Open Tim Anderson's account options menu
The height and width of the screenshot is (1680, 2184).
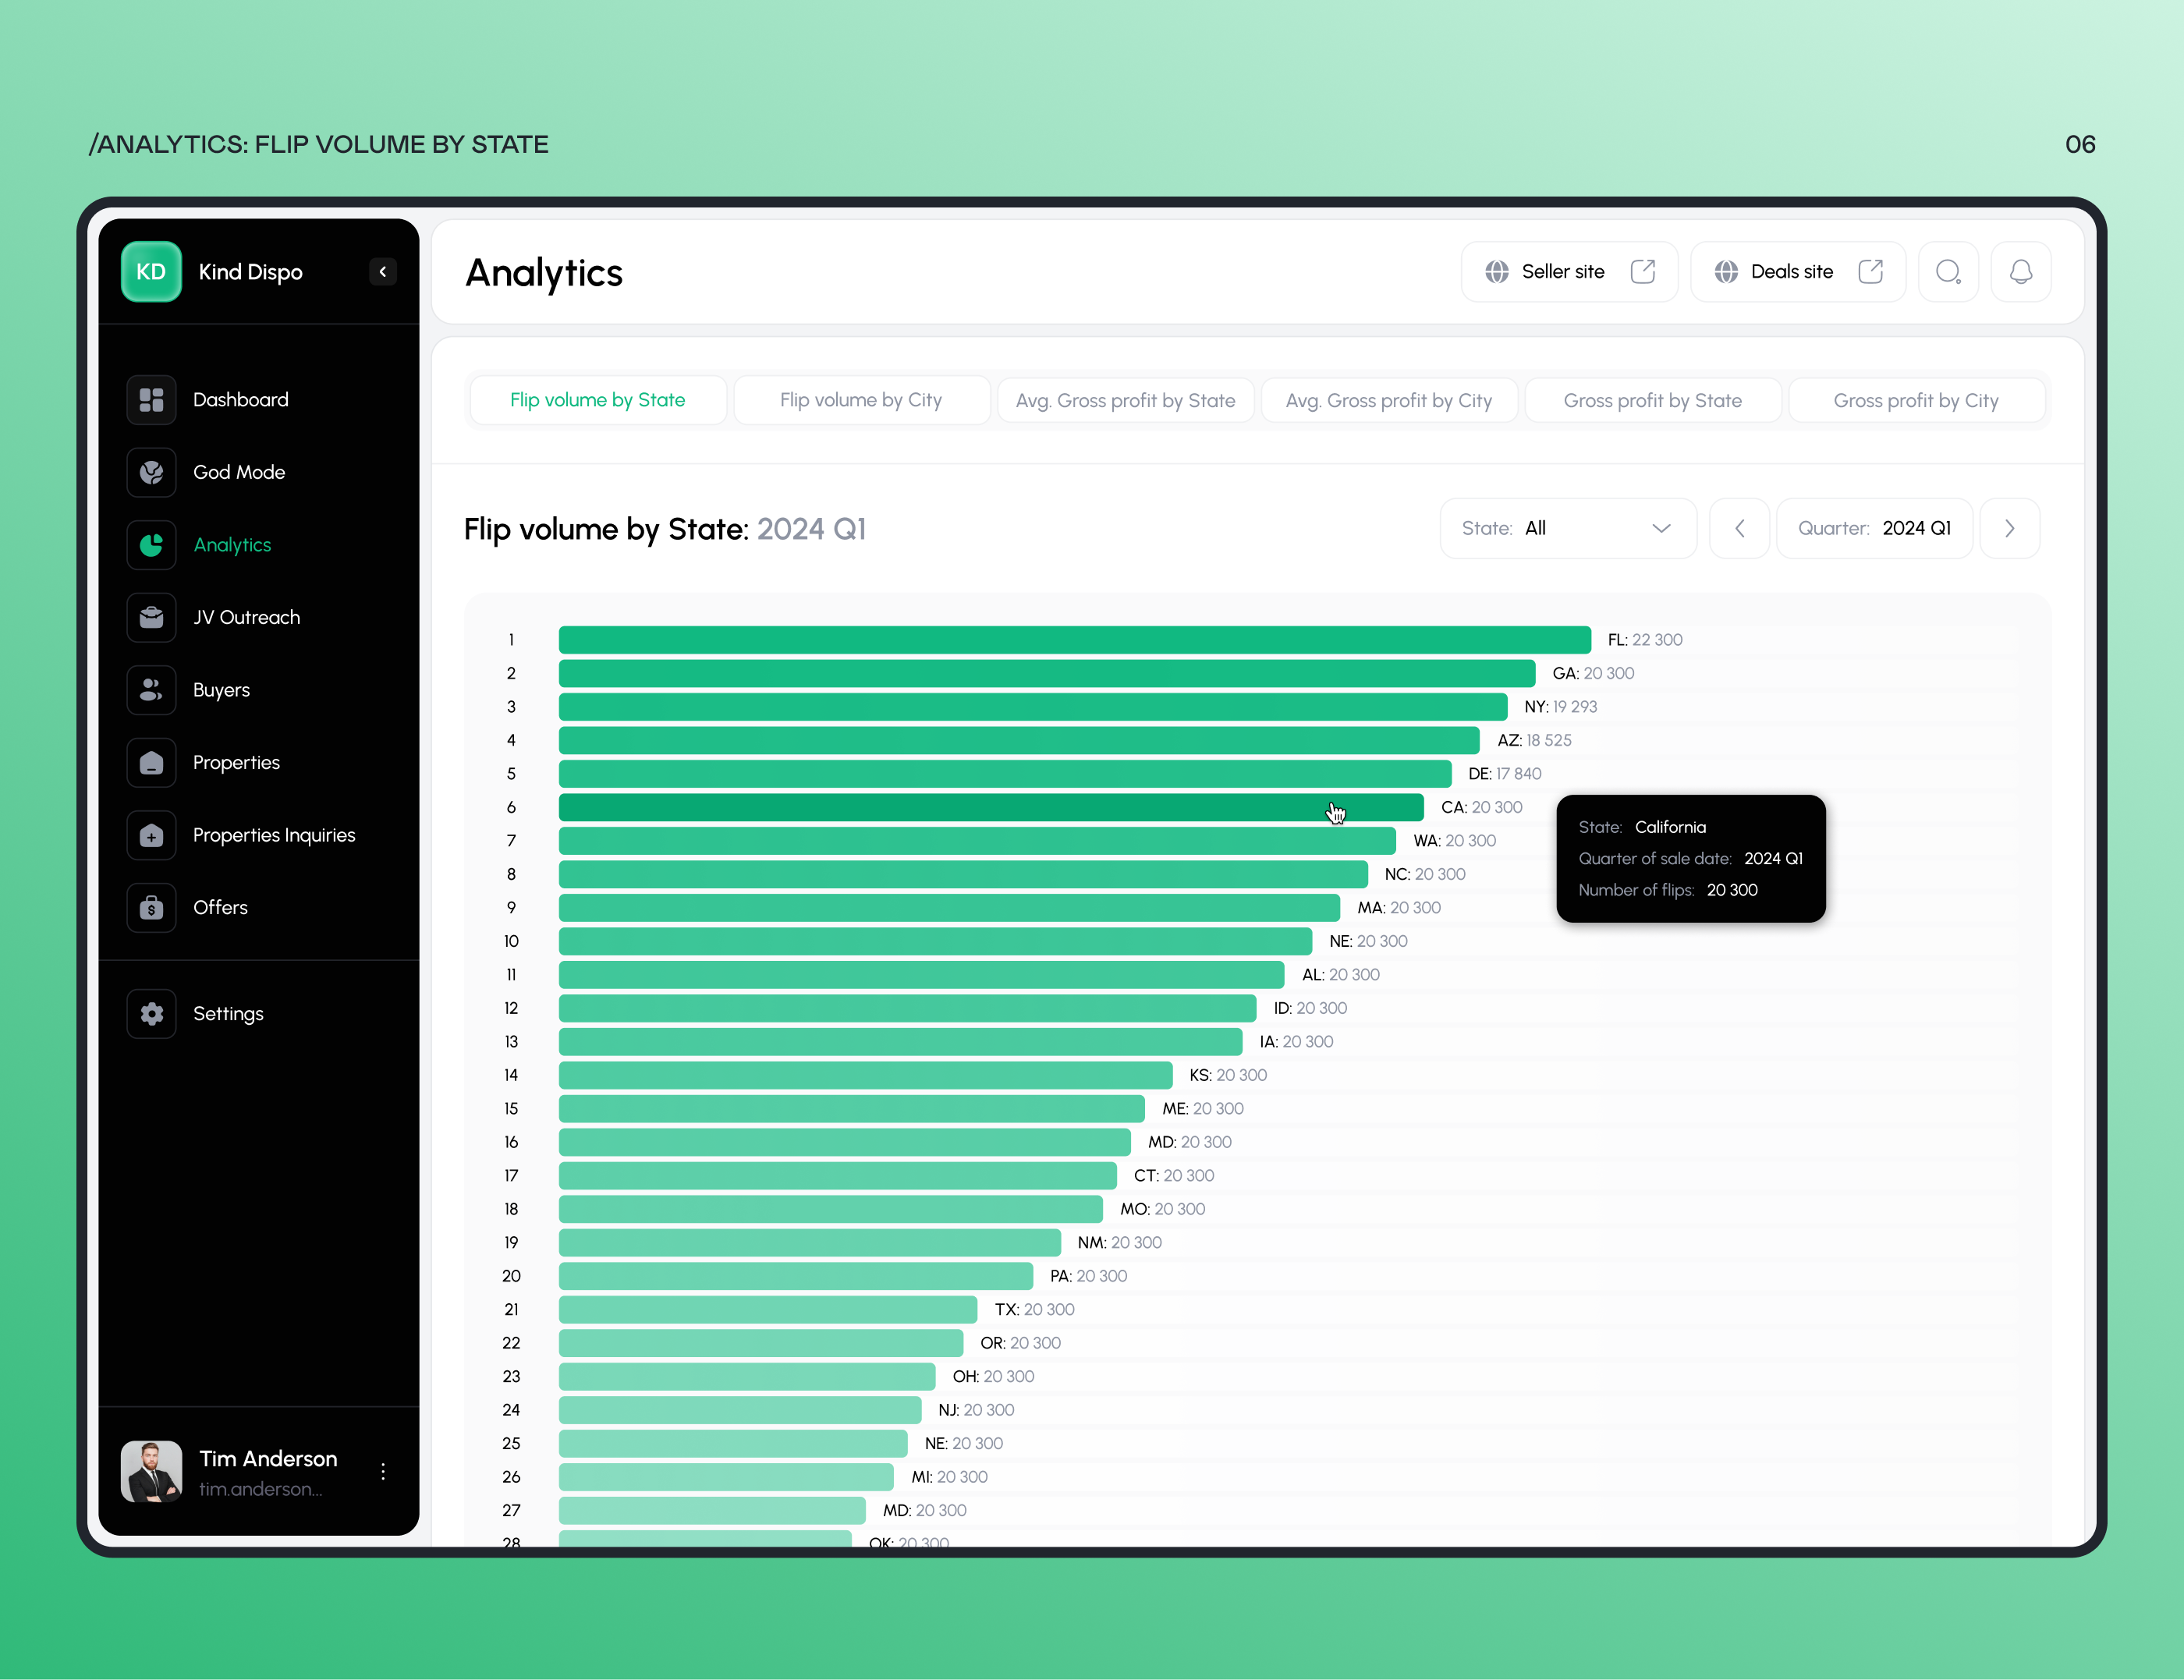[x=383, y=1471]
